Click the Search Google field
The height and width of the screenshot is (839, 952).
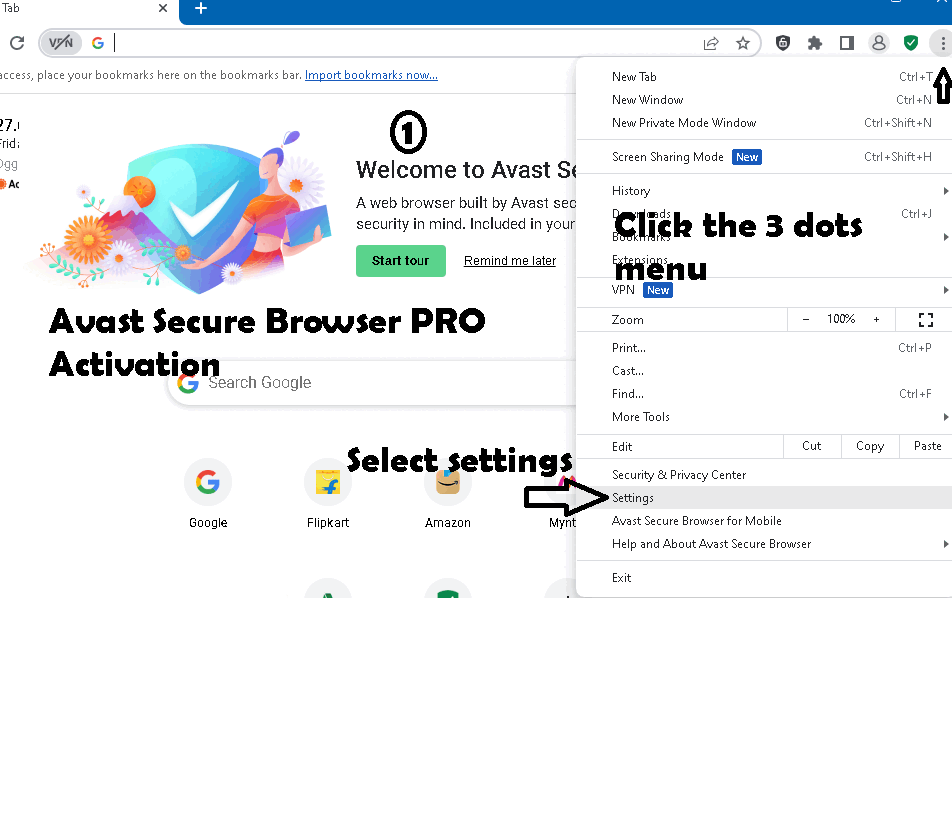click(300, 382)
